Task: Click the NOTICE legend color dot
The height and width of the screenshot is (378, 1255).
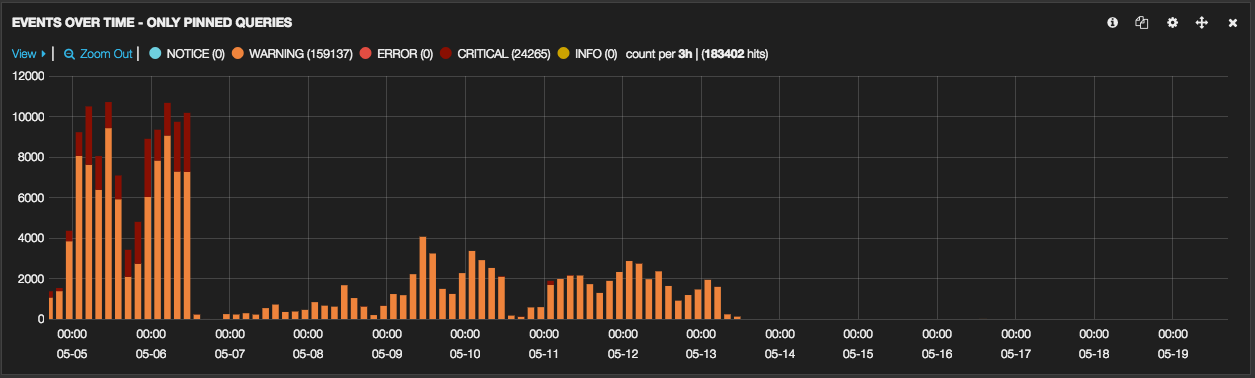Action: [x=155, y=54]
